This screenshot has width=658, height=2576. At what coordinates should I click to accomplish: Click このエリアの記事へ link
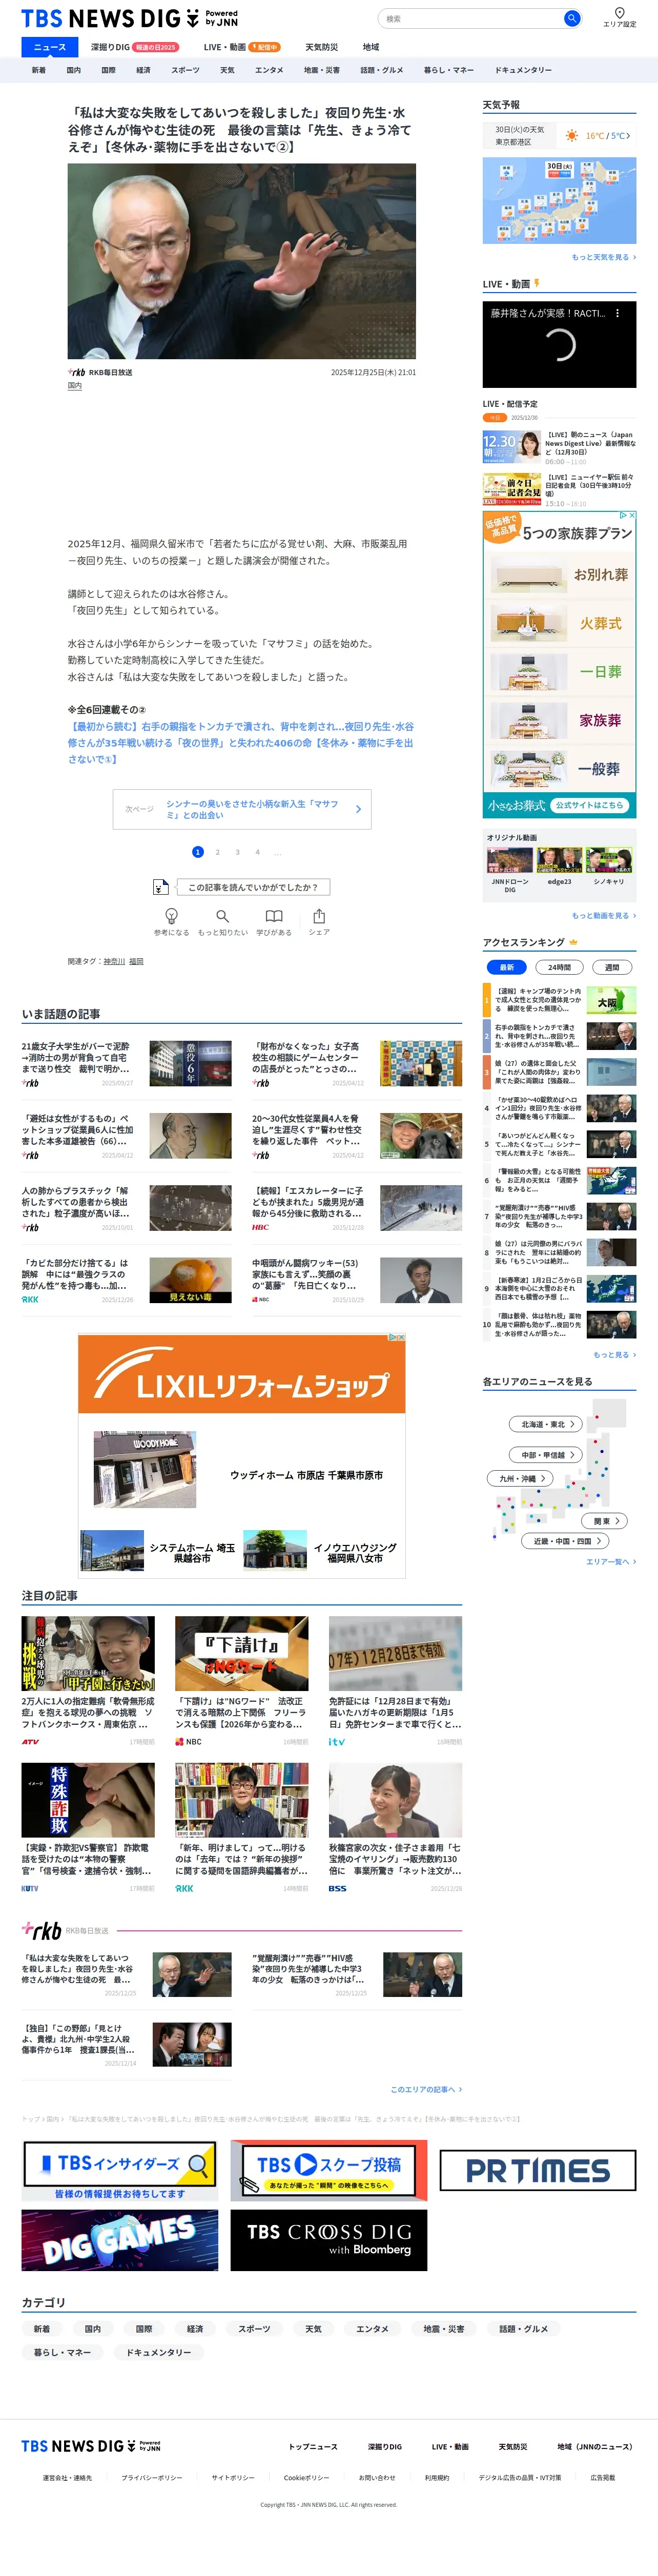426,2089
